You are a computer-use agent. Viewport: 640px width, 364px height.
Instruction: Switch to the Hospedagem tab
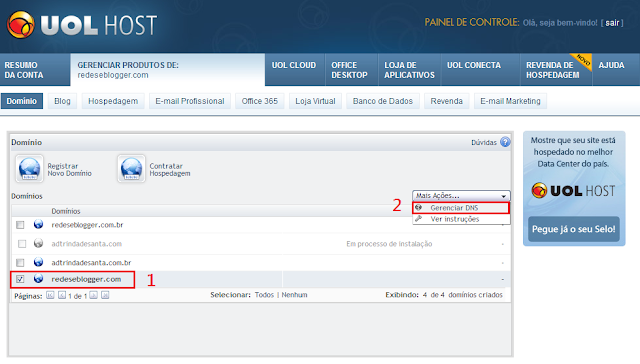pyautogui.click(x=113, y=101)
